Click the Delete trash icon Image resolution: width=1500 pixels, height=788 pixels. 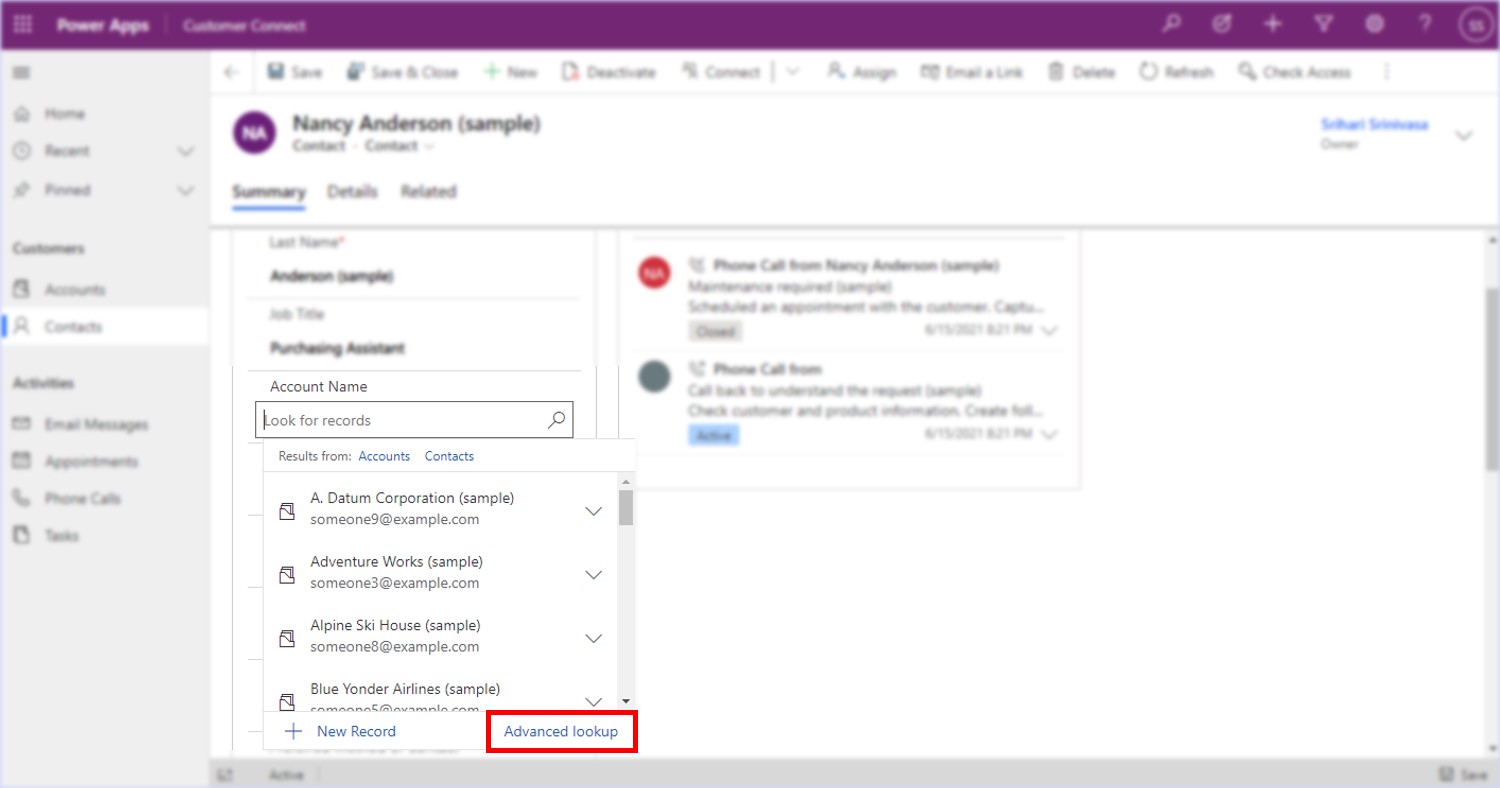pos(1056,72)
